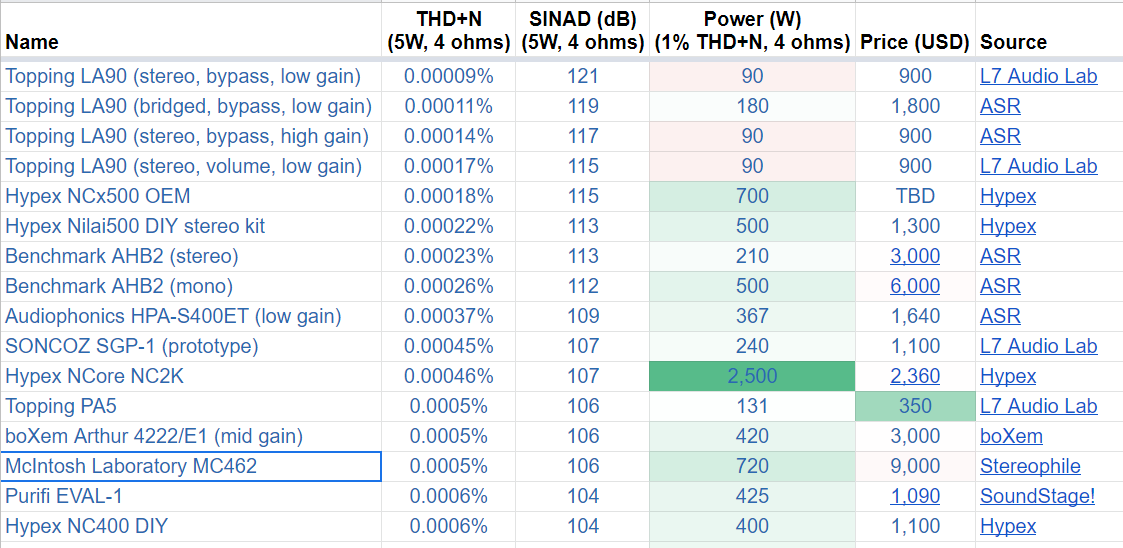Select the 2,500 power cell
The height and width of the screenshot is (548, 1123).
click(752, 376)
